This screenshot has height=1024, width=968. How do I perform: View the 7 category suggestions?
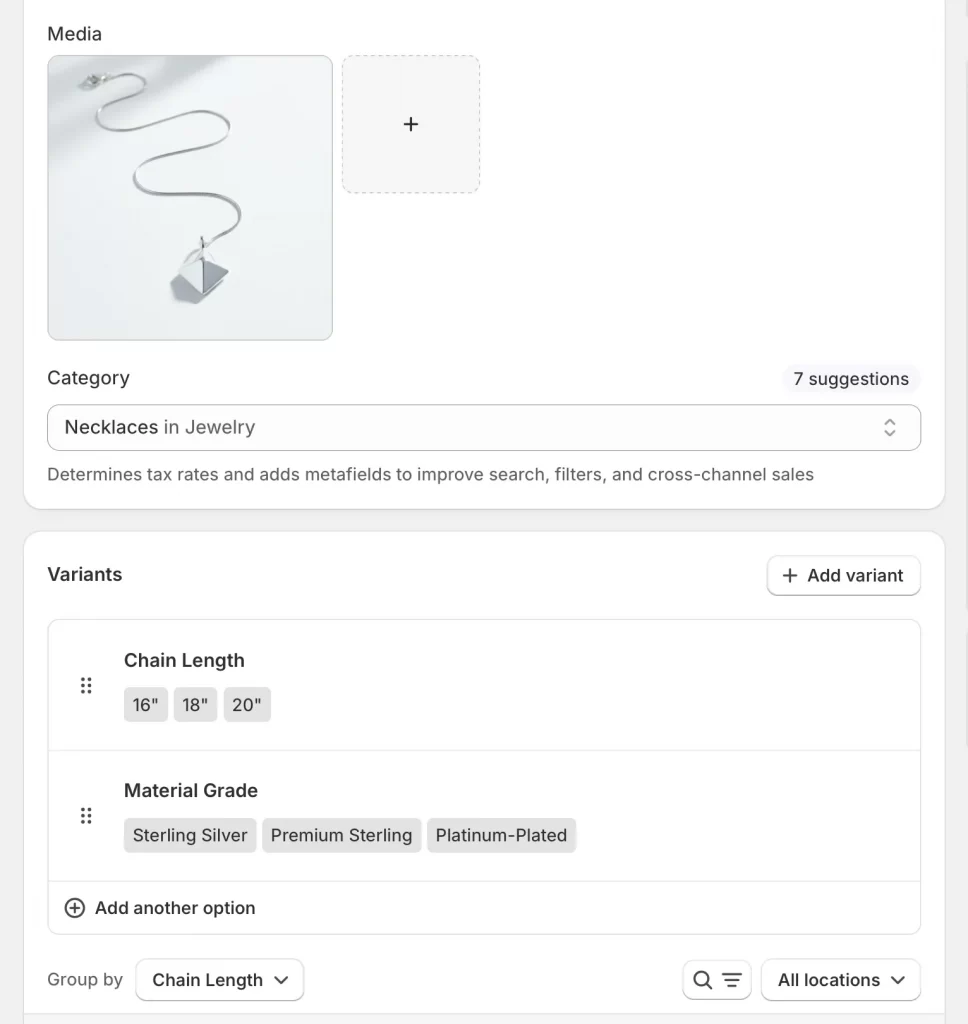click(851, 378)
